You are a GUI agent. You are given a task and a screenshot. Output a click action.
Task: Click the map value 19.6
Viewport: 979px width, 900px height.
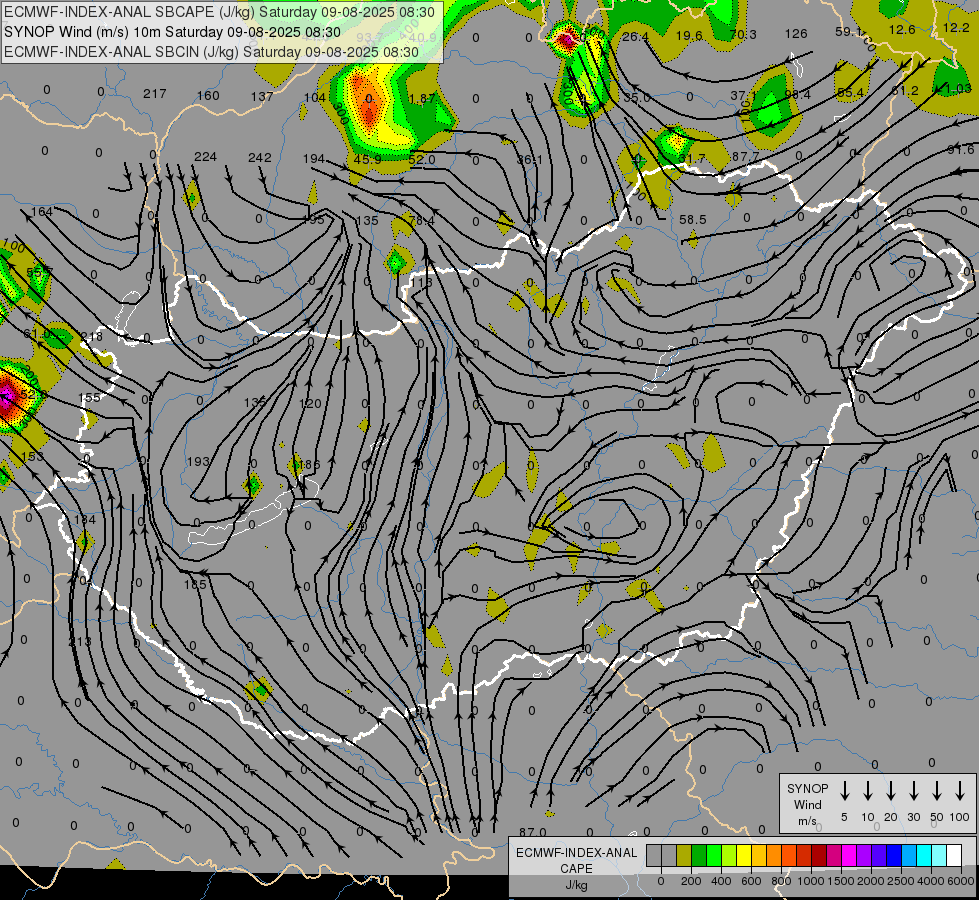click(x=689, y=36)
